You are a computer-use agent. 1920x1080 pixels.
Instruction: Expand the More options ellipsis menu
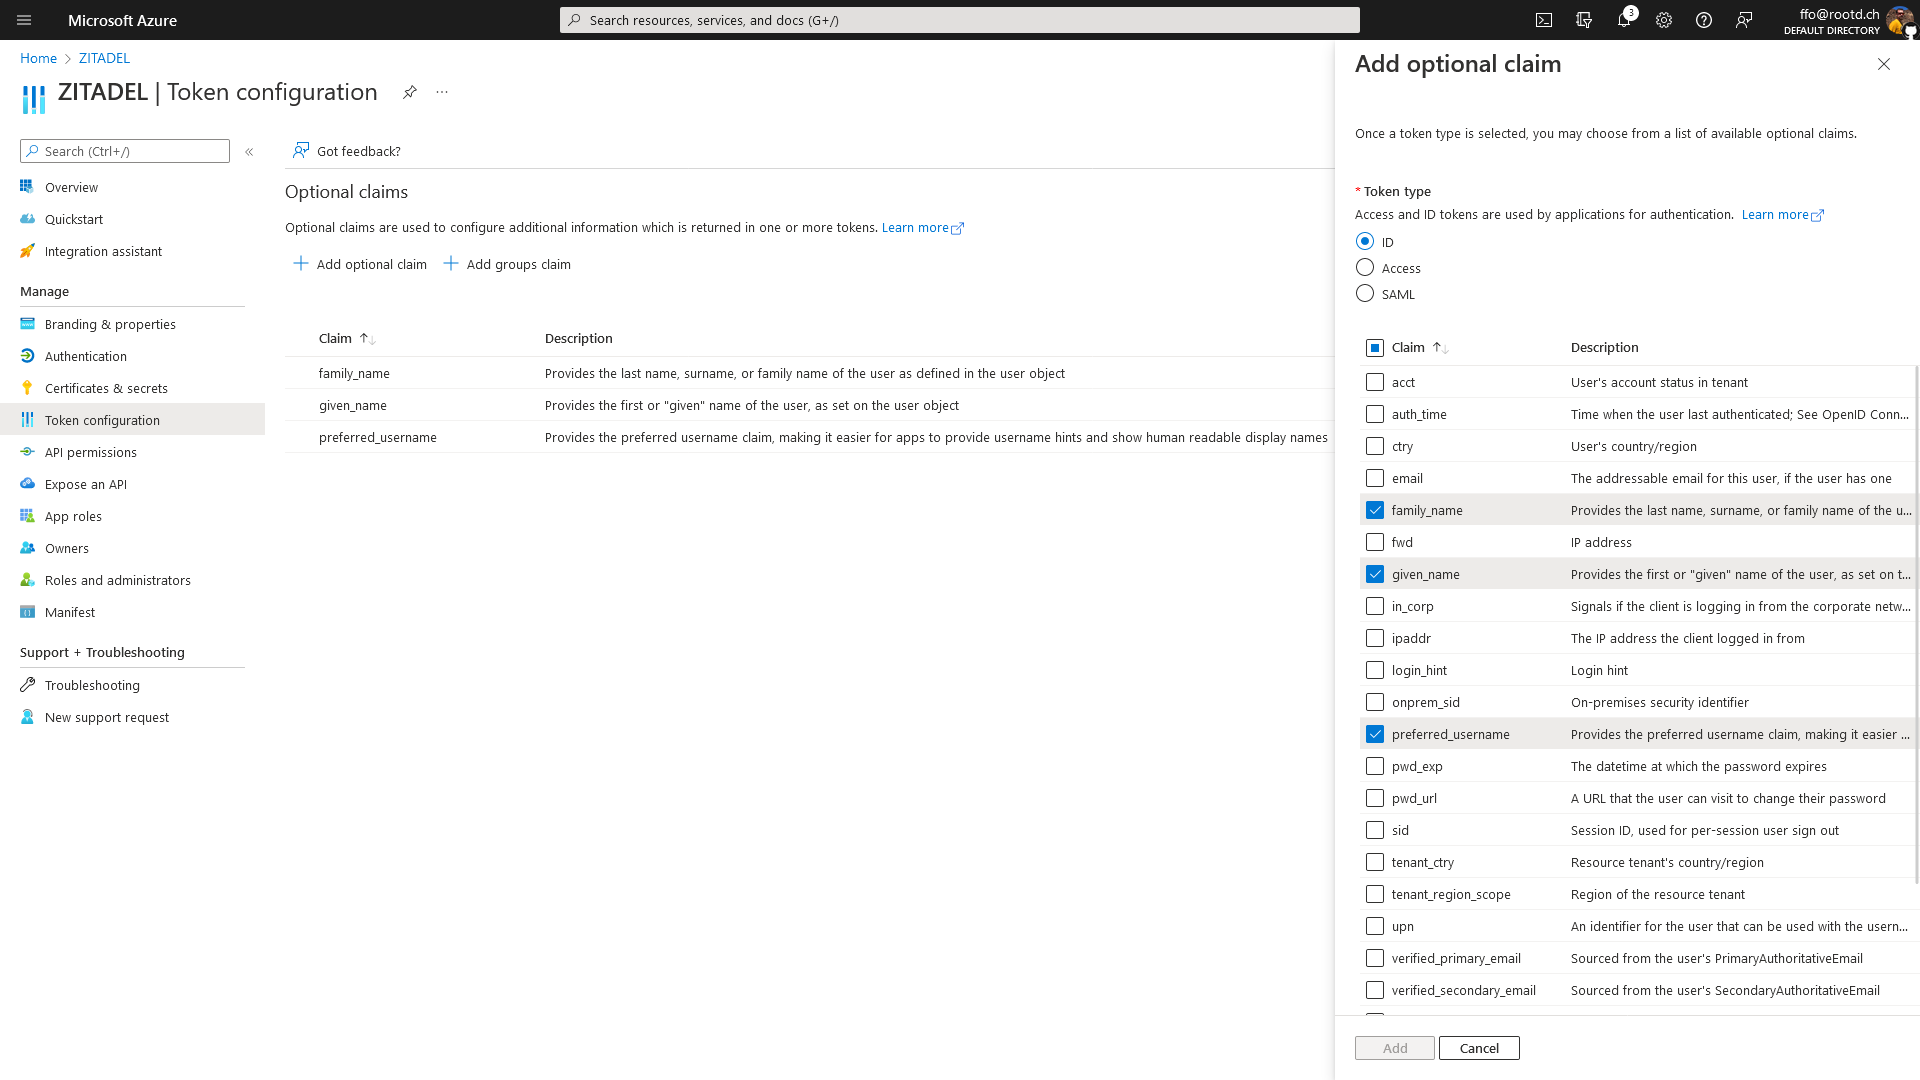(x=442, y=91)
